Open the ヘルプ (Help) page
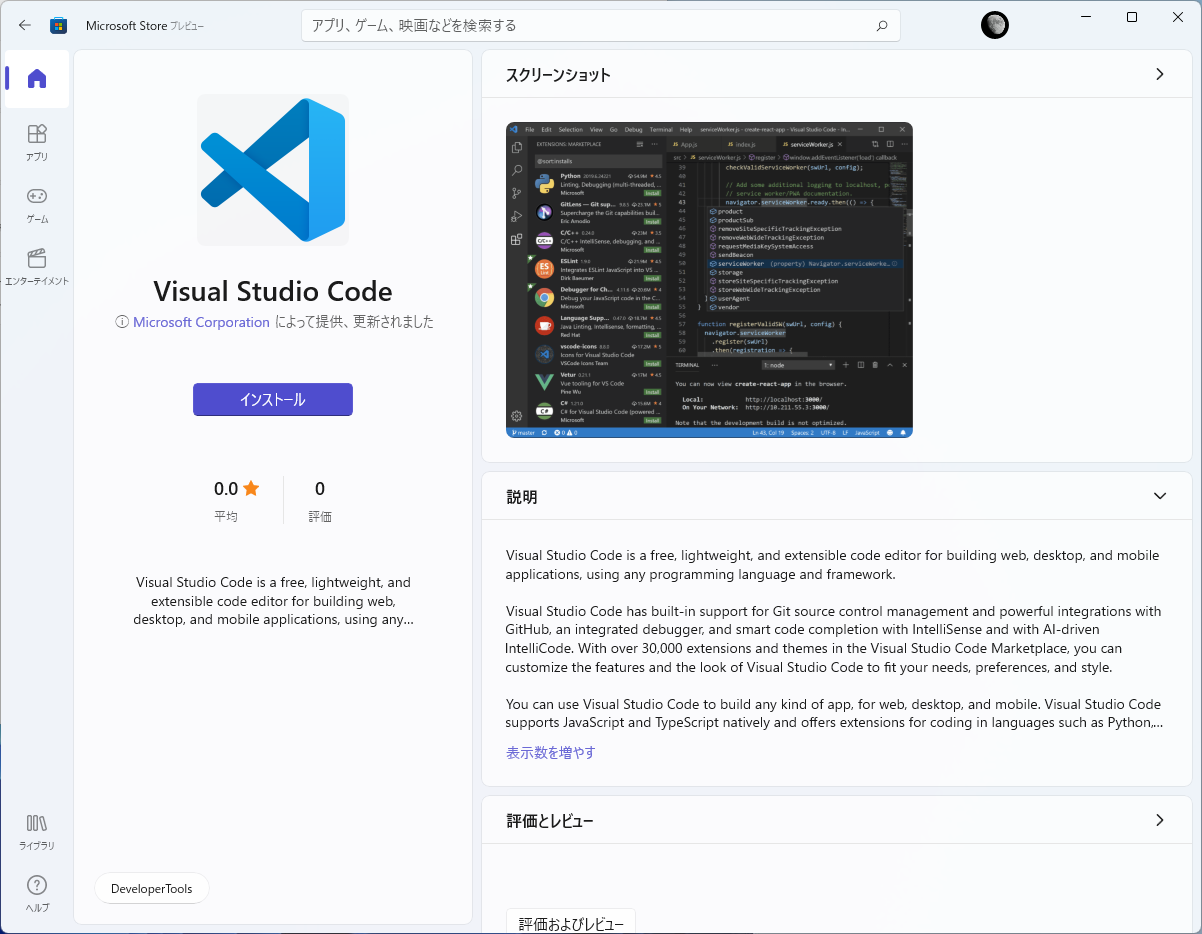 pyautogui.click(x=37, y=893)
